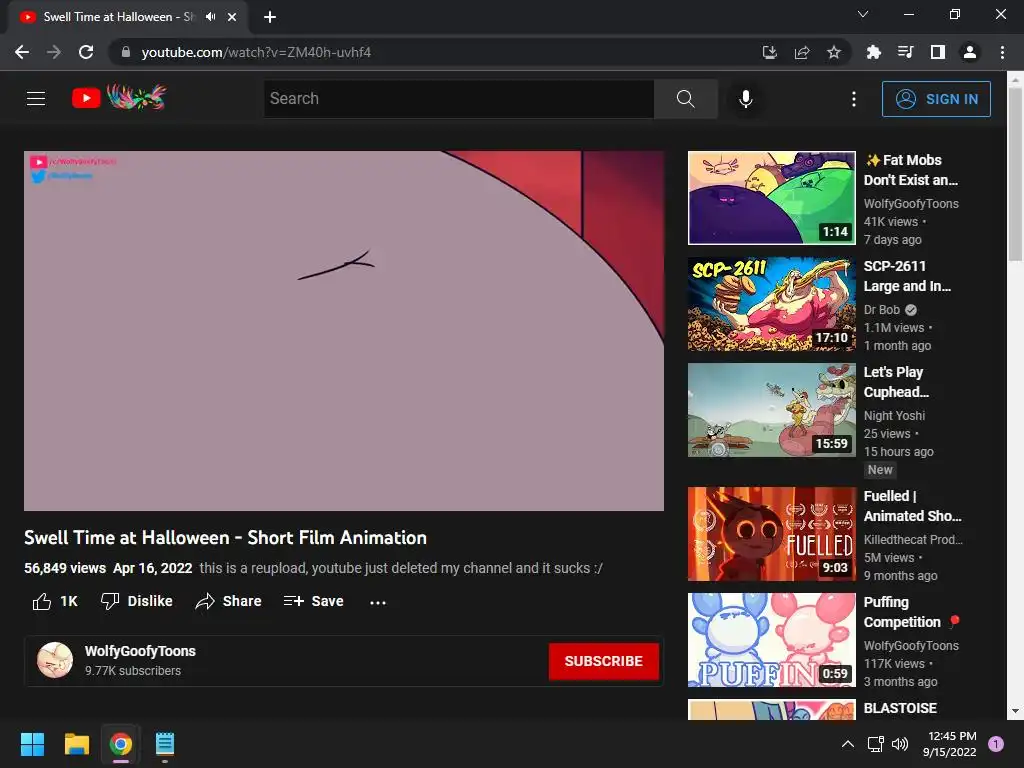Viewport: 1024px width, 768px height.
Task: Open the taskbar clock and calendar
Action: pyautogui.click(x=950, y=744)
